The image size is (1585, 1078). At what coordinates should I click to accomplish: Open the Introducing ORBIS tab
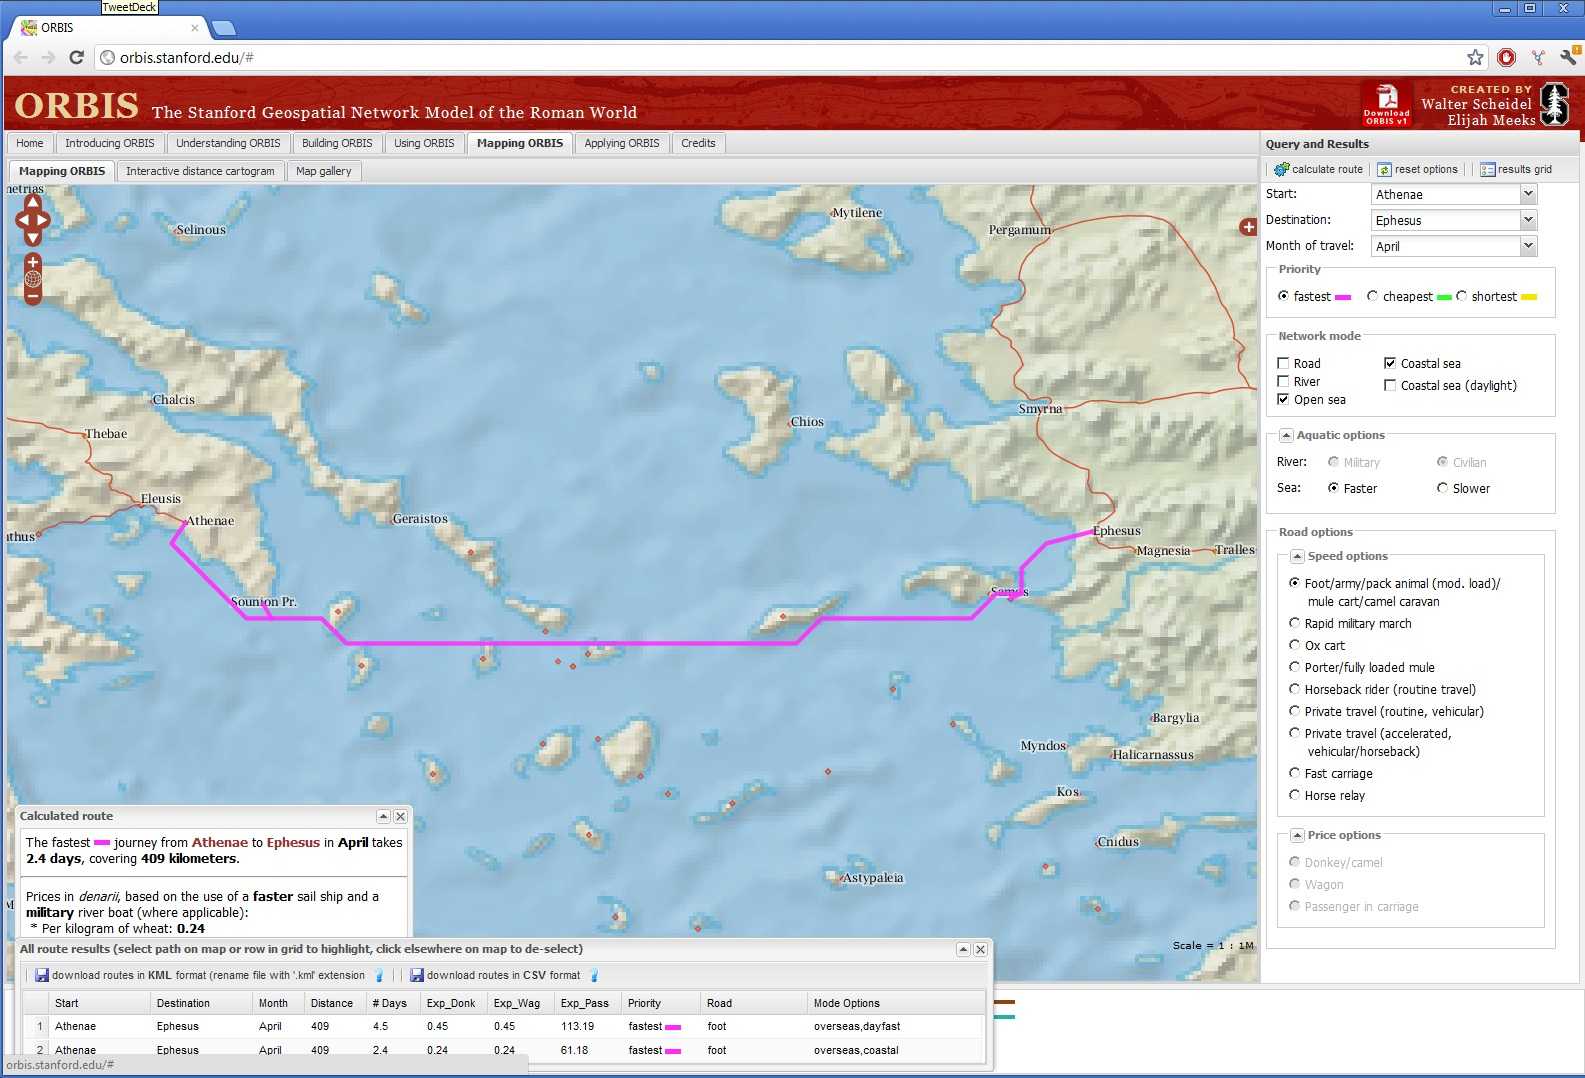click(x=110, y=143)
